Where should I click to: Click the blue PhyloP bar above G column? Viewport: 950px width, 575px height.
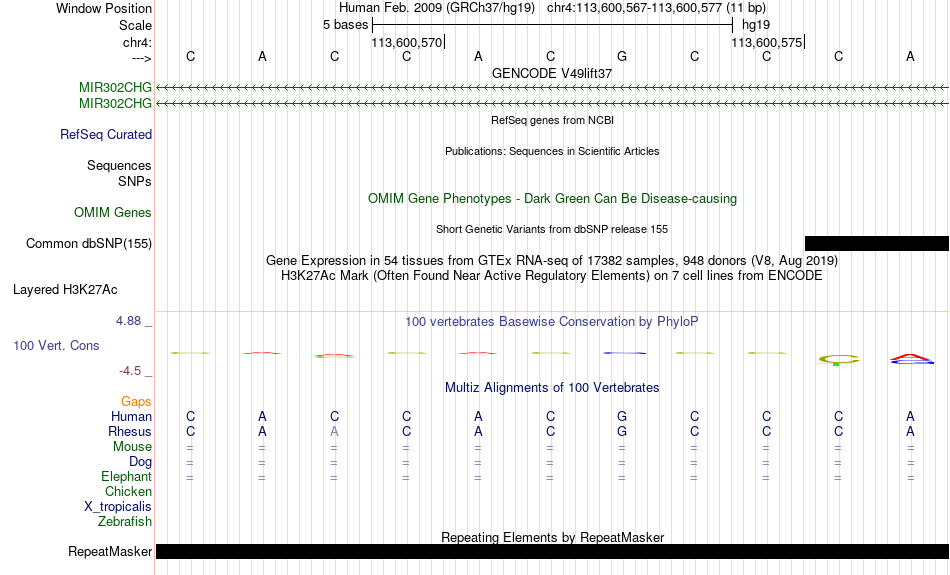tap(625, 353)
